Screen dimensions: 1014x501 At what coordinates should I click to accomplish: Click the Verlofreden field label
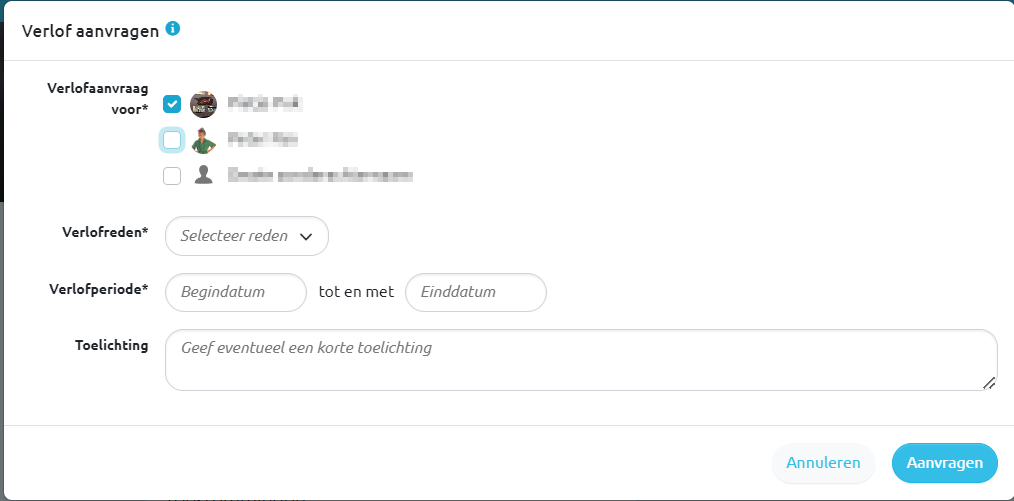click(105, 232)
